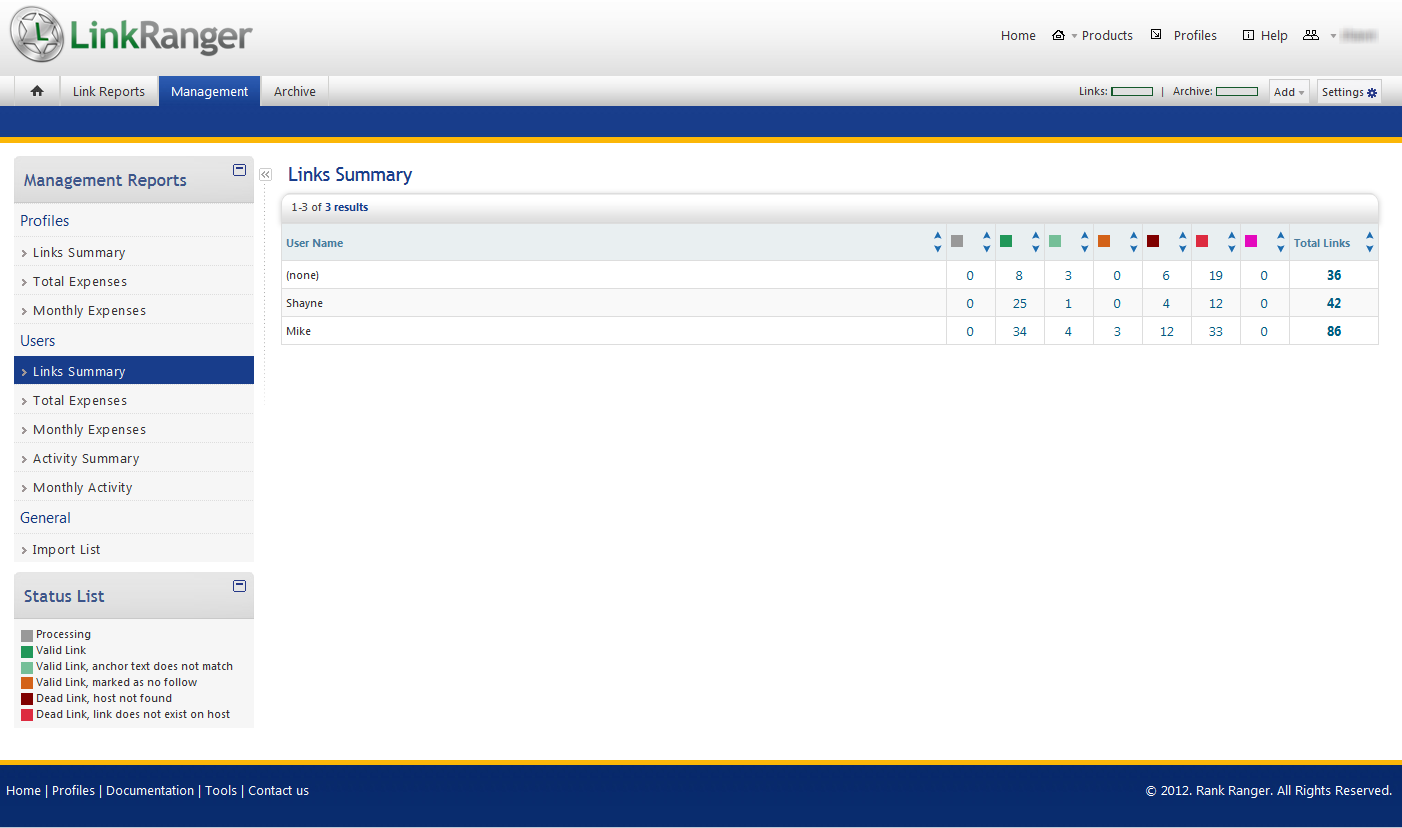The width and height of the screenshot is (1402, 828).
Task: Expand the user account dropdown arrow
Action: 1333,36
